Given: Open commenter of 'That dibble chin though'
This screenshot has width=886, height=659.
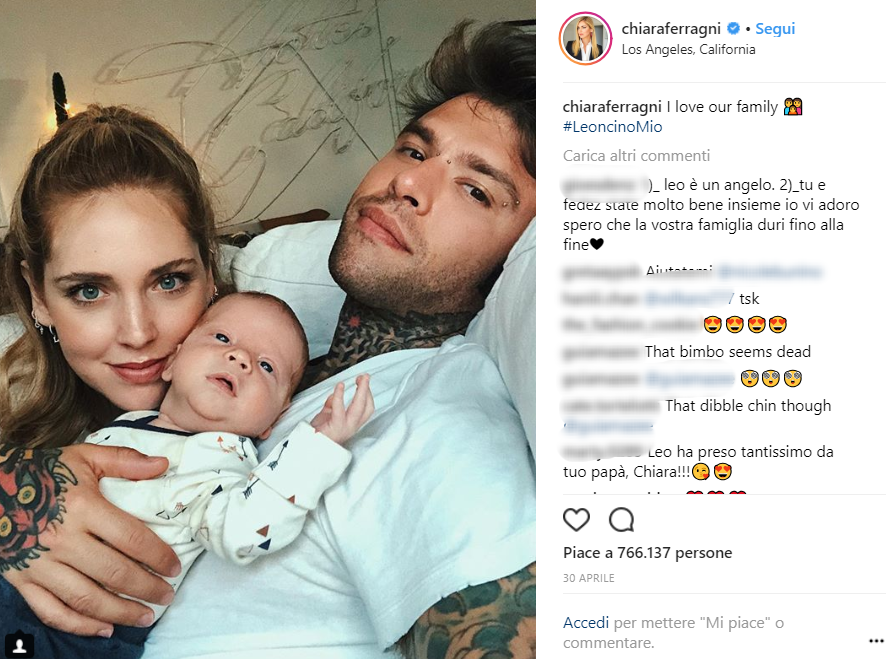Looking at the screenshot, I should pos(611,406).
